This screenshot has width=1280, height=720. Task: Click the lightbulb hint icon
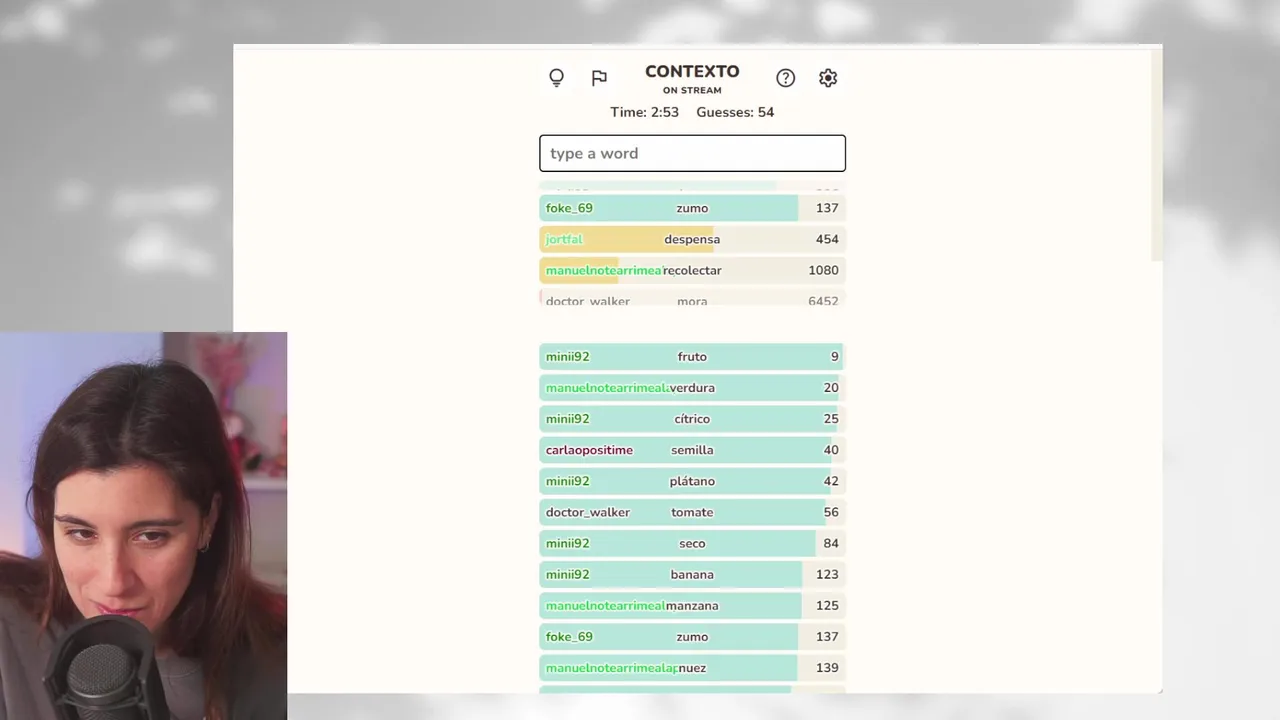coord(557,78)
